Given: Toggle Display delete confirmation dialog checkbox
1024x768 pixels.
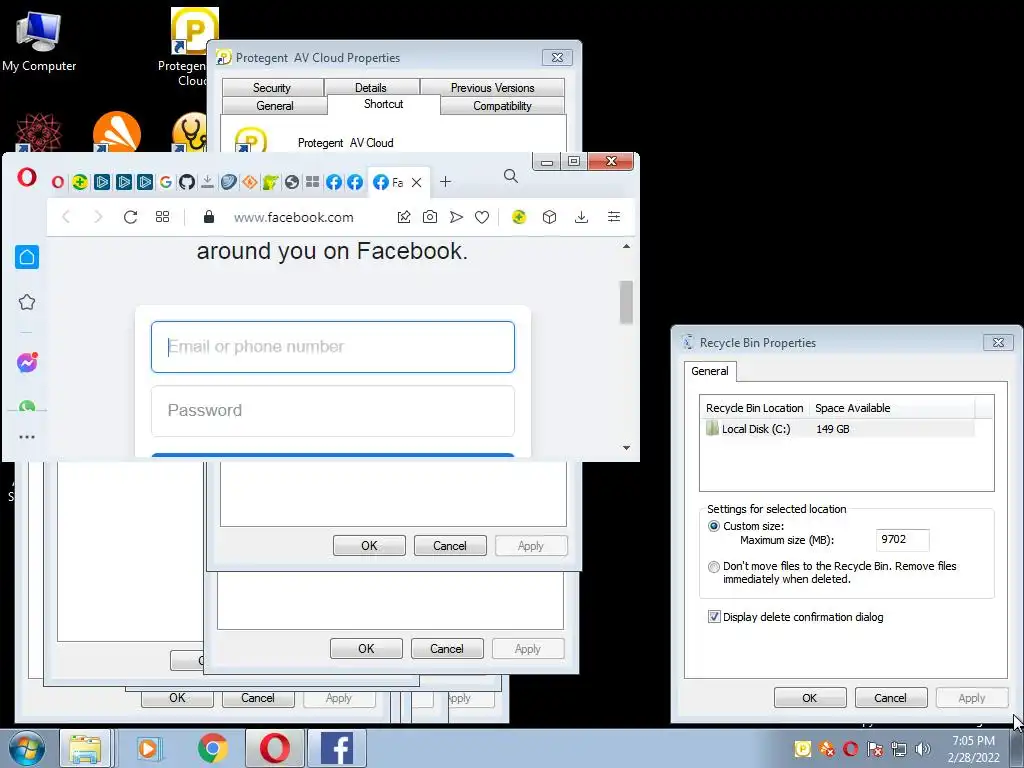Looking at the screenshot, I should tap(714, 616).
